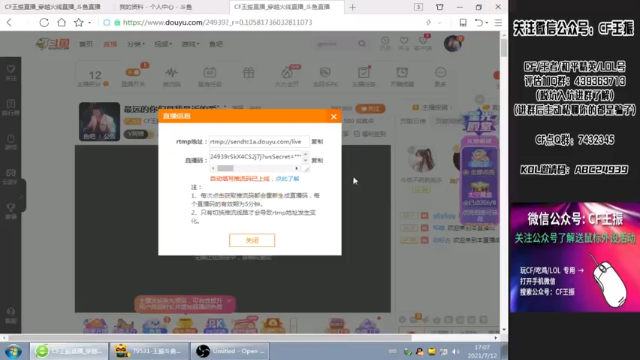Click the rtmp address field

pyautogui.click(x=259, y=142)
